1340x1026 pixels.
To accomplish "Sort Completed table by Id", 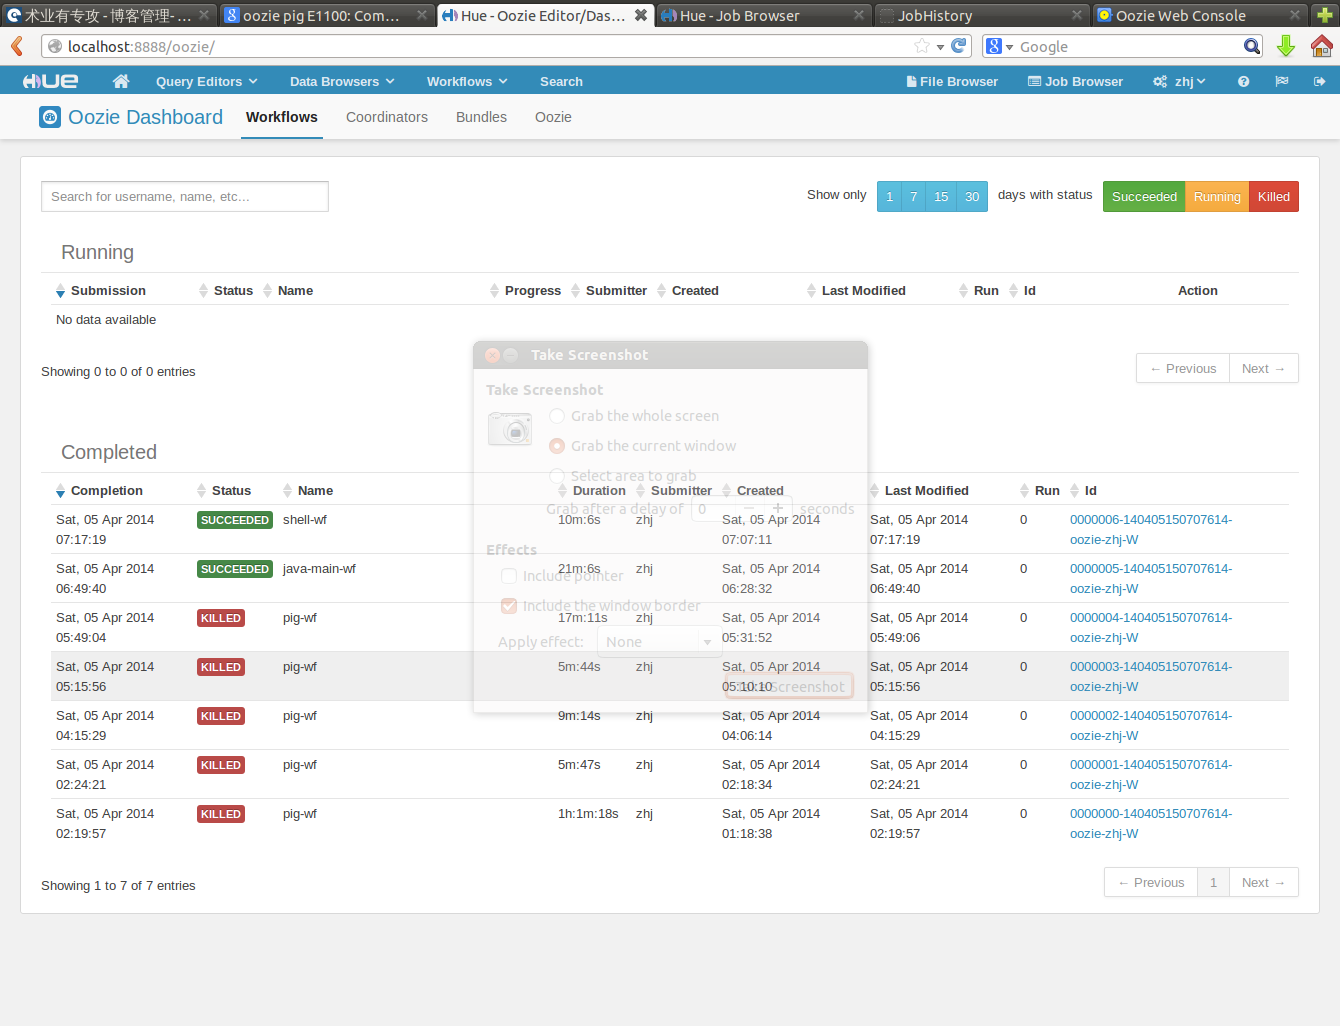I will (x=1084, y=490).
